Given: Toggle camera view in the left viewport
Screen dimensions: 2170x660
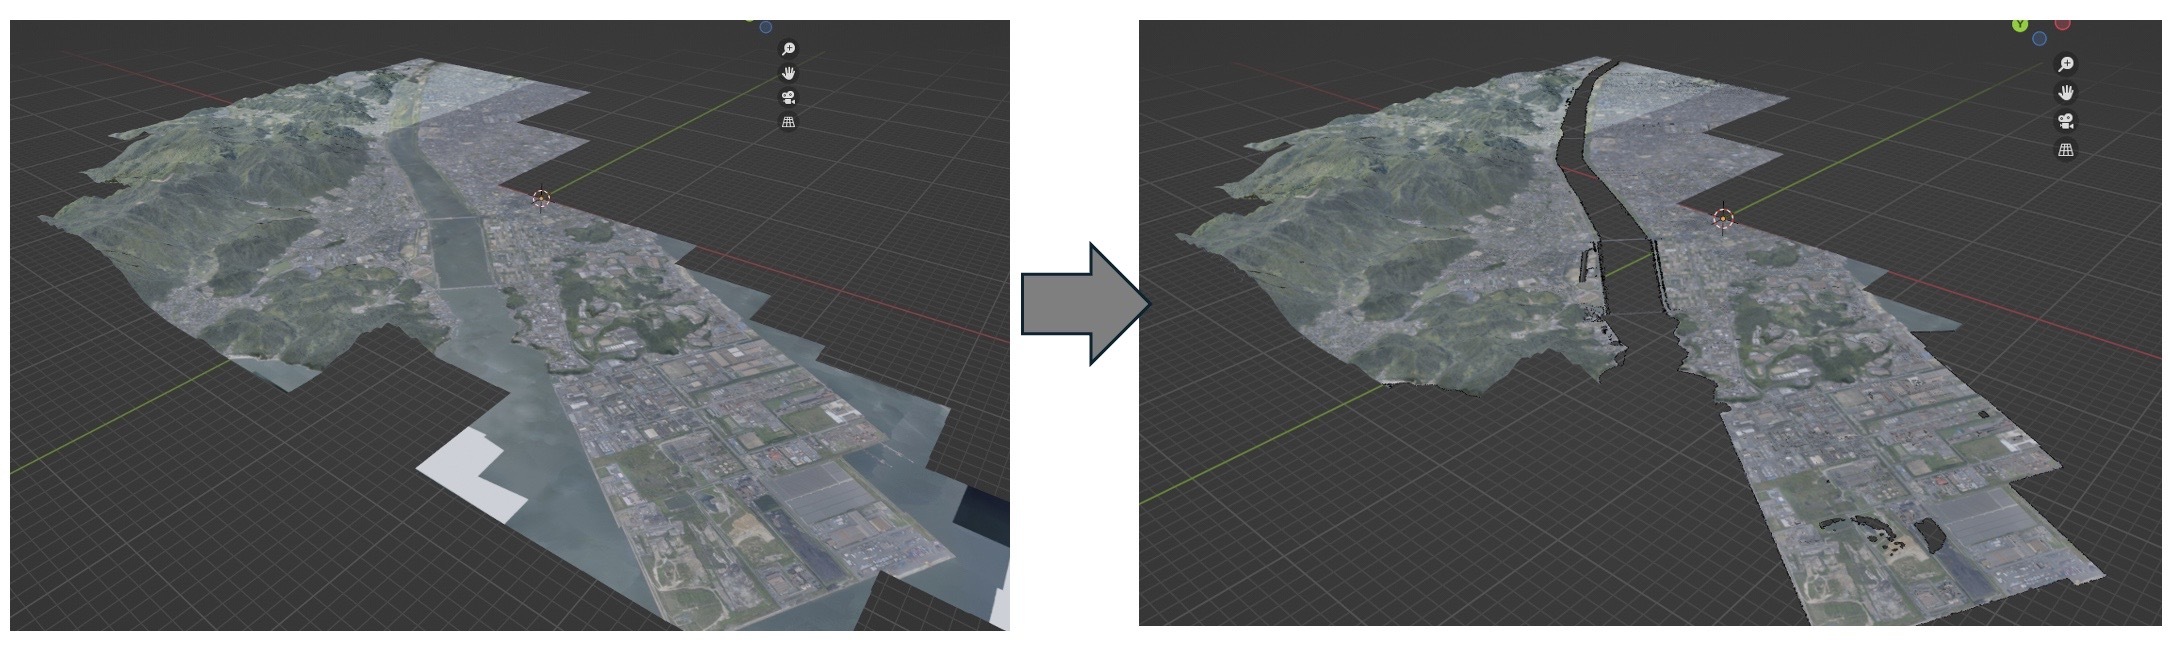Looking at the screenshot, I should tap(789, 97).
